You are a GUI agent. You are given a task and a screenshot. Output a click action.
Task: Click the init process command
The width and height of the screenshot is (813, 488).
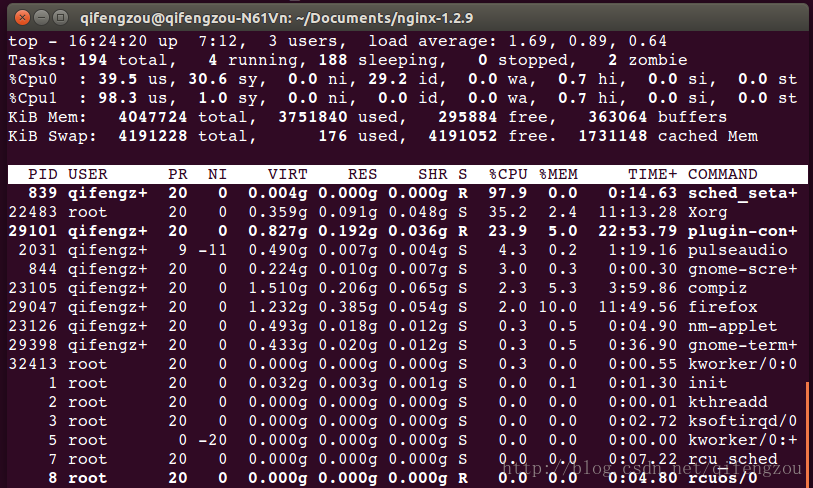[707, 383]
